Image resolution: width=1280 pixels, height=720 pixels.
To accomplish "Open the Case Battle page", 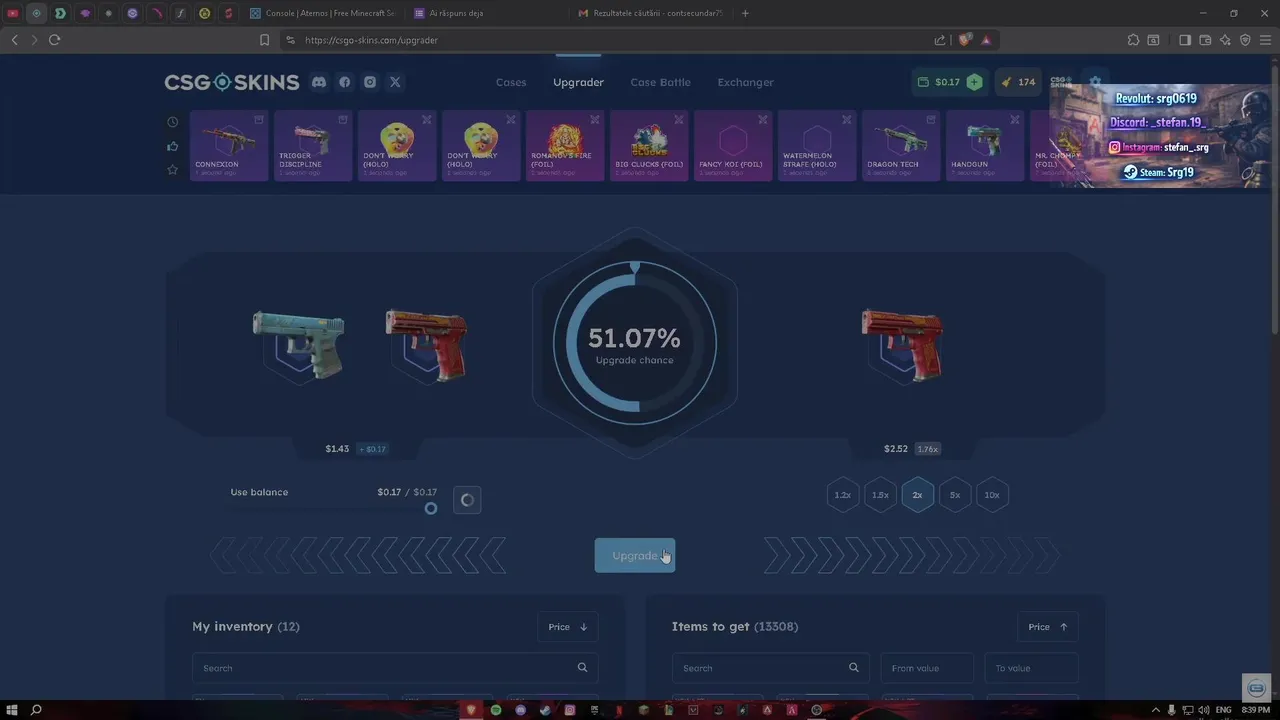I will (660, 82).
